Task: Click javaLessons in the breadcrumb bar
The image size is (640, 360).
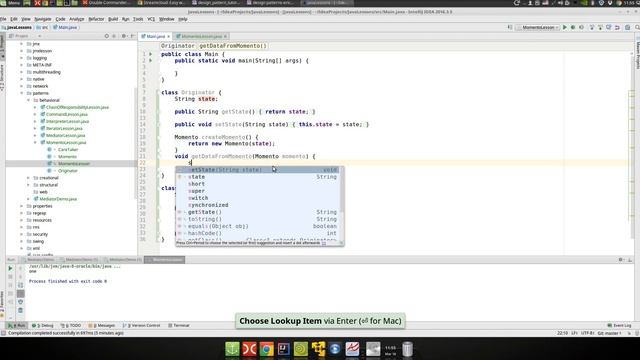Action: tap(17, 27)
